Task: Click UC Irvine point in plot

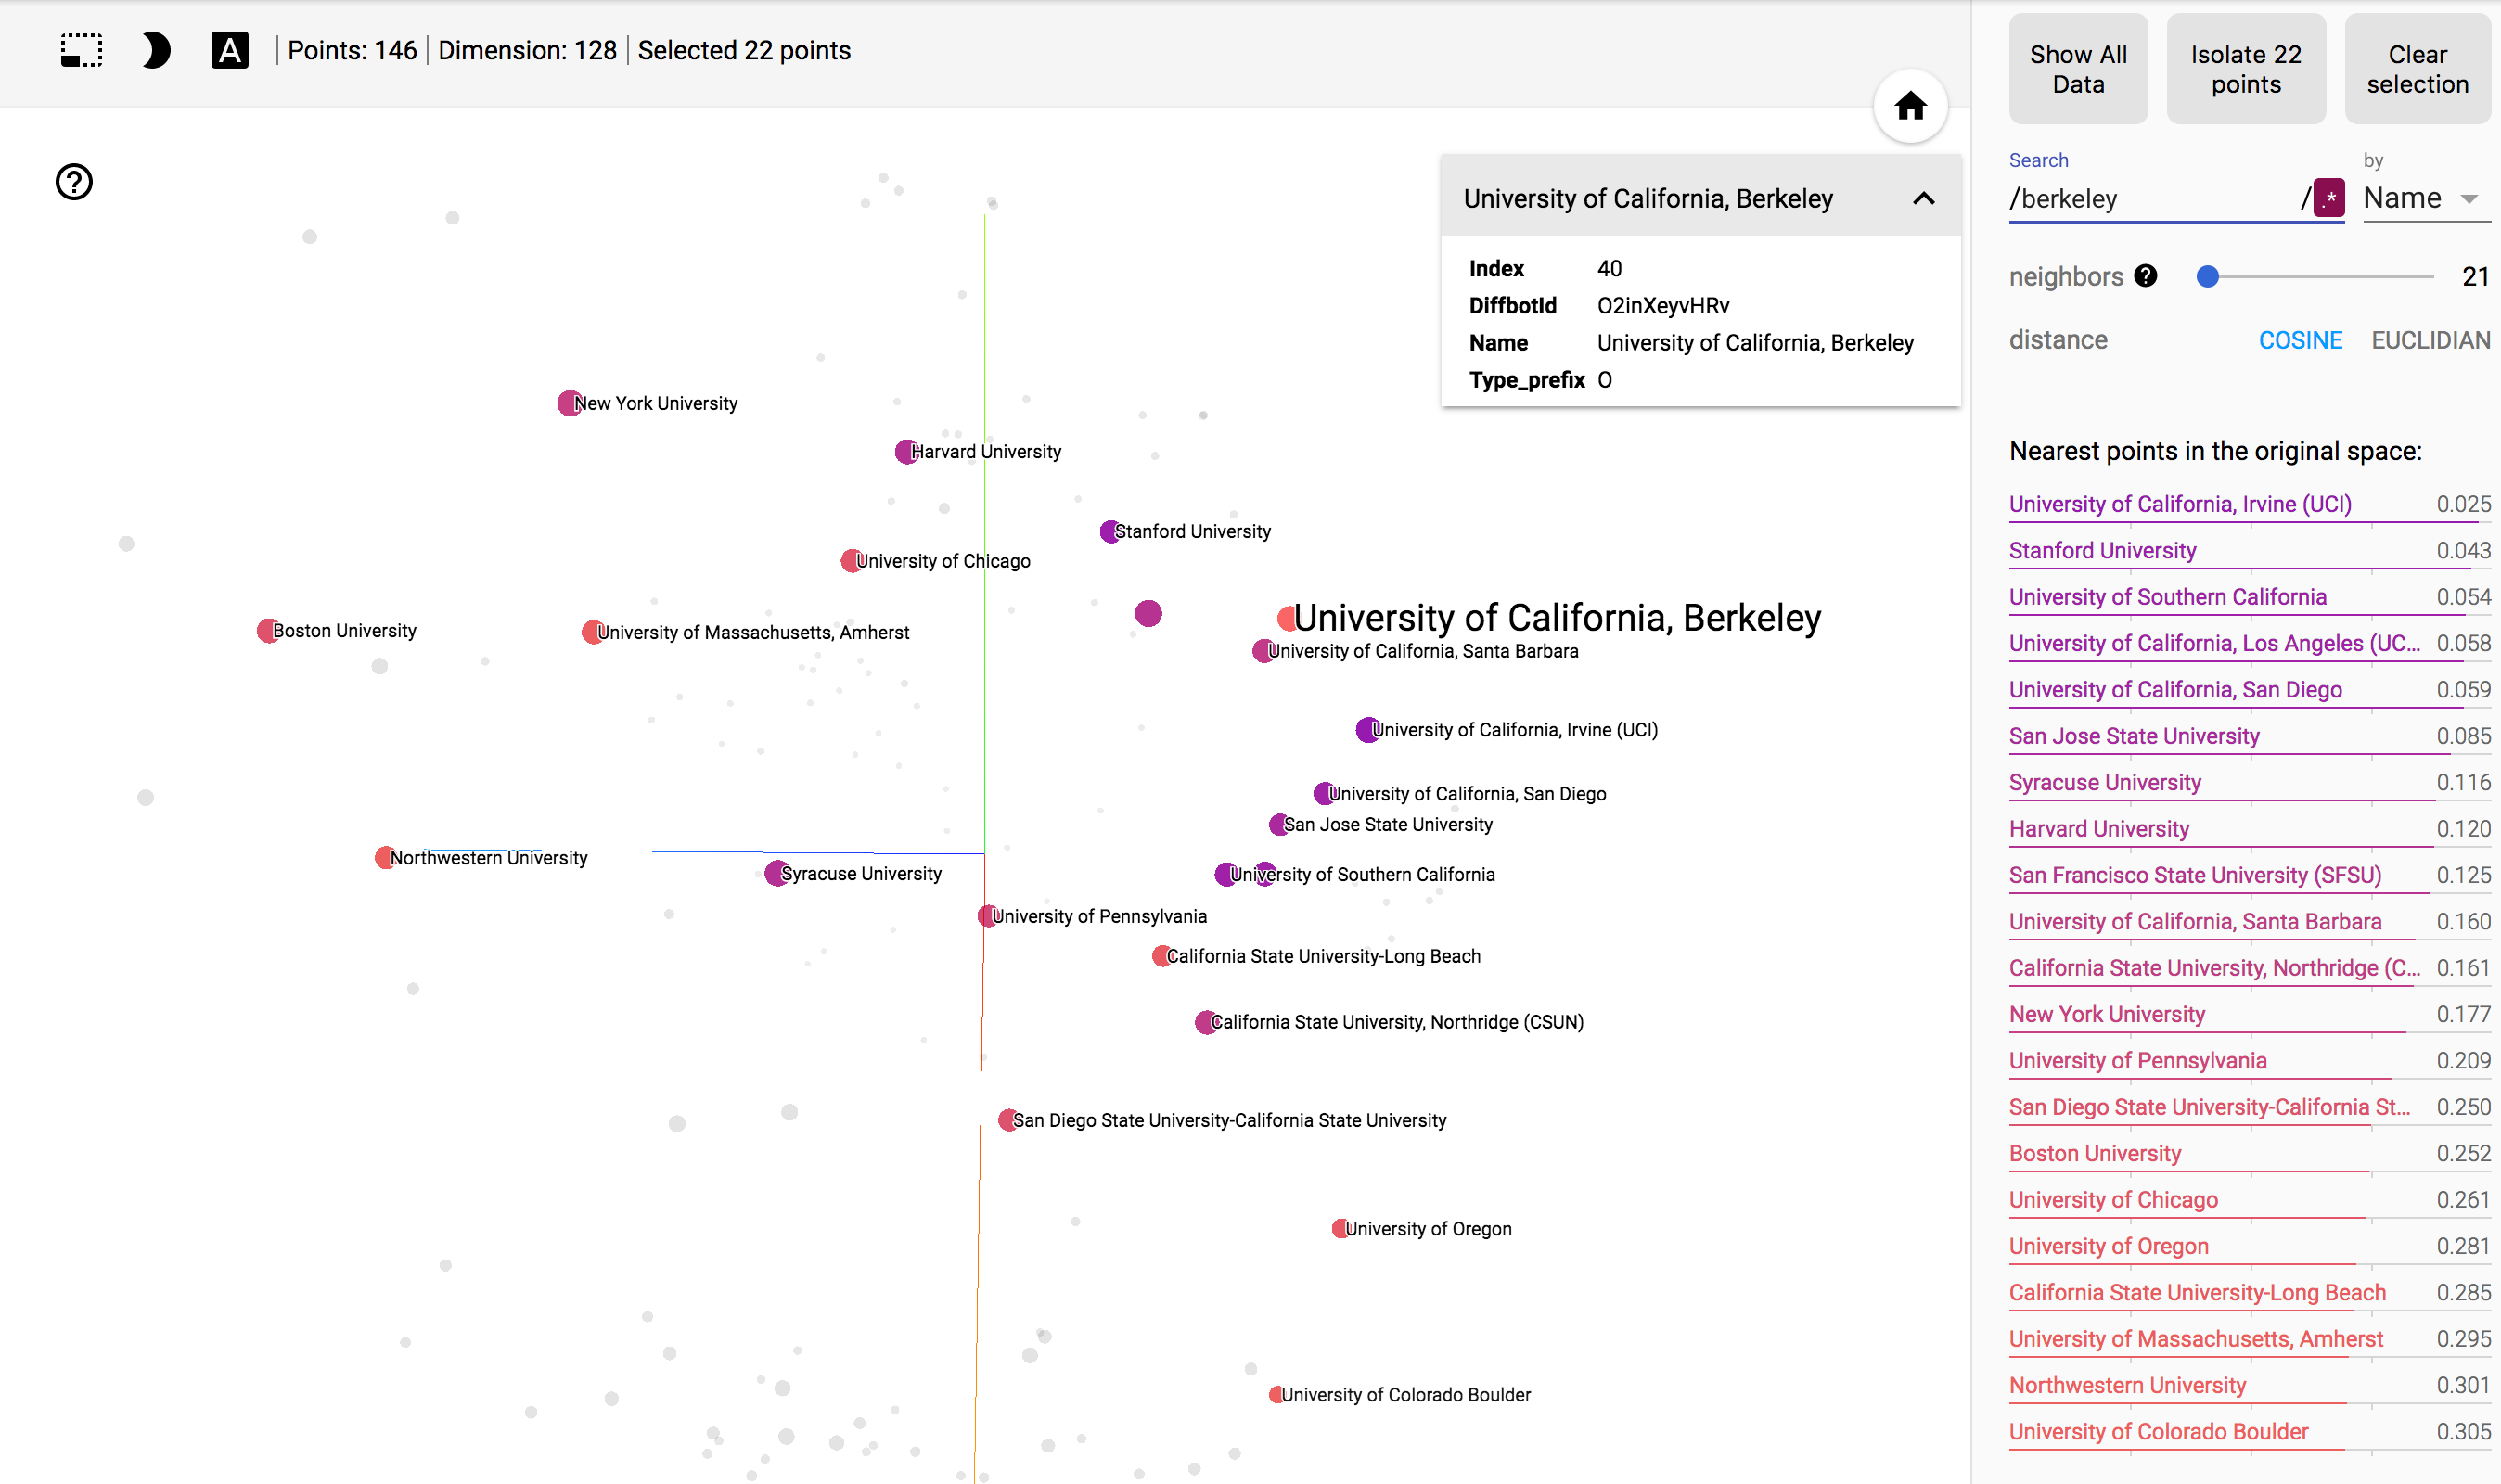Action: [x=1368, y=730]
